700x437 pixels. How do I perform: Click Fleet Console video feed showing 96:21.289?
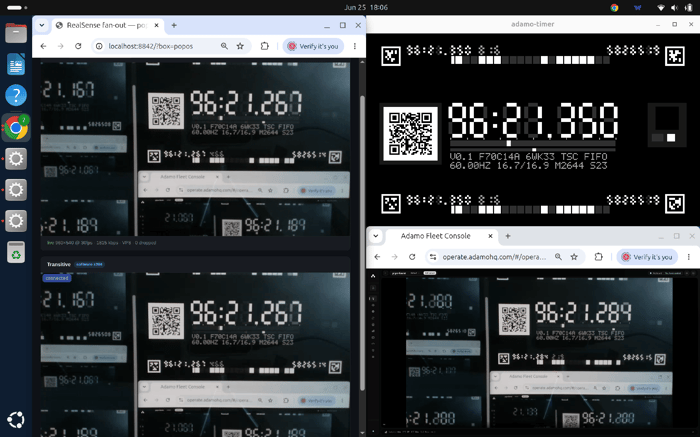pos(539,352)
